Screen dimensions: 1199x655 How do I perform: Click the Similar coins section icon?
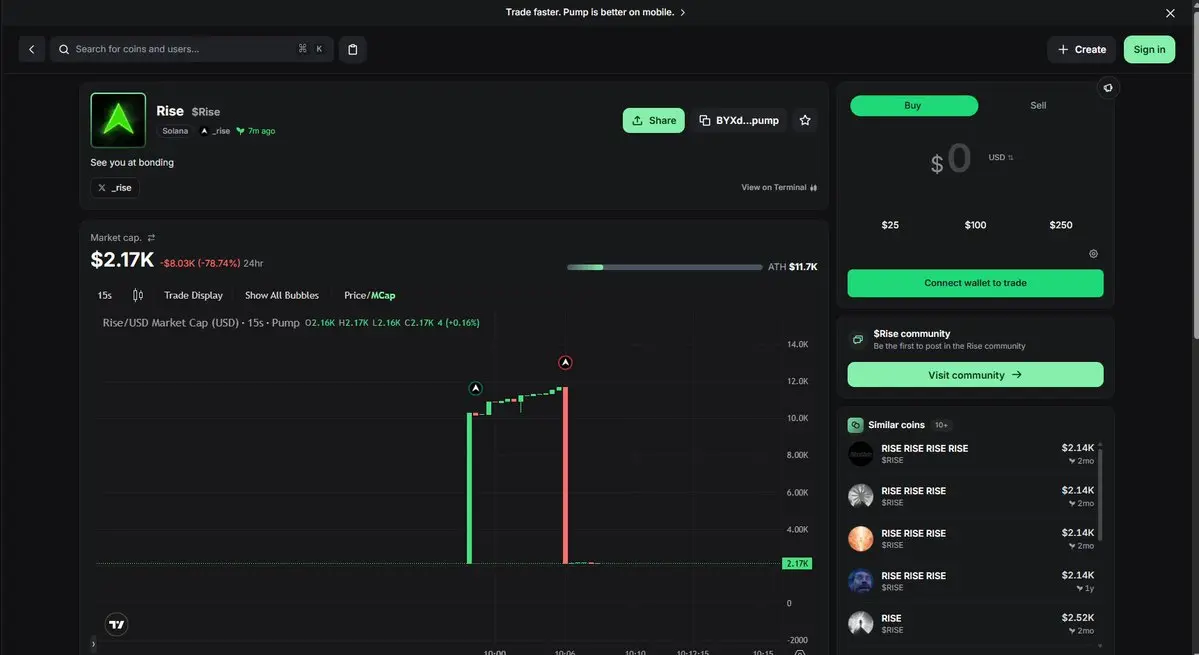coord(856,425)
